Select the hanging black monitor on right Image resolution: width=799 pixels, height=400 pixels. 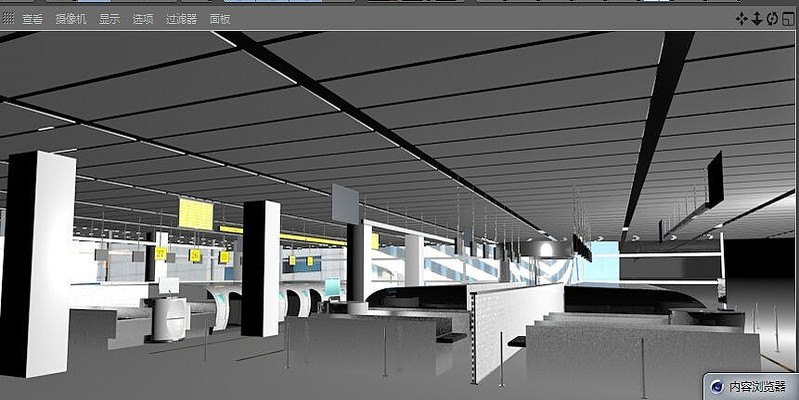[x=715, y=178]
